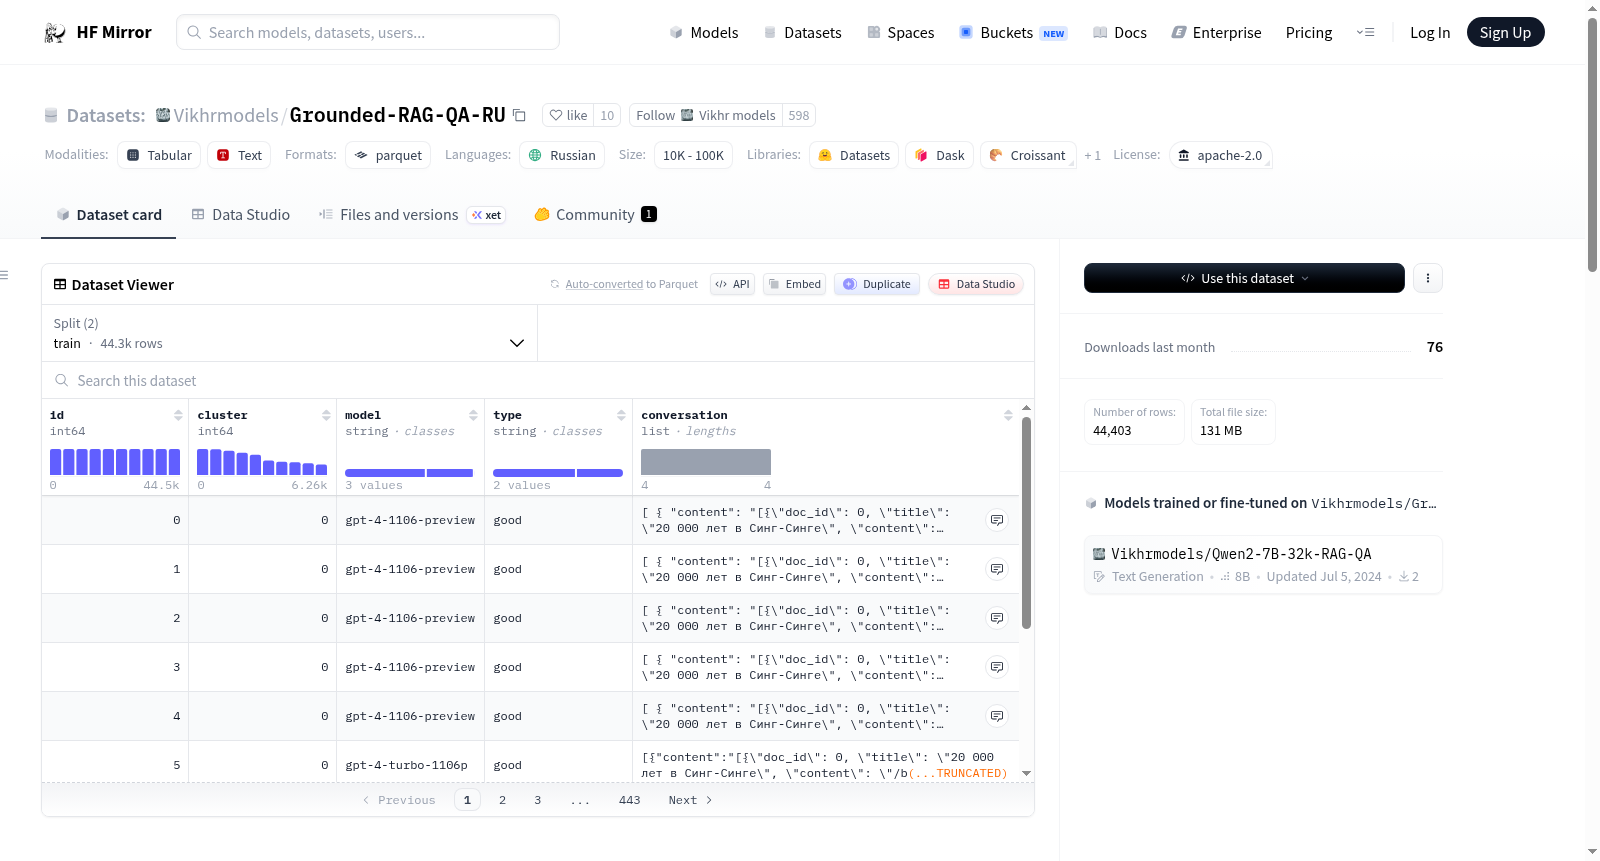The height and width of the screenshot is (861, 1600).
Task: Like this dataset
Action: click(x=568, y=115)
